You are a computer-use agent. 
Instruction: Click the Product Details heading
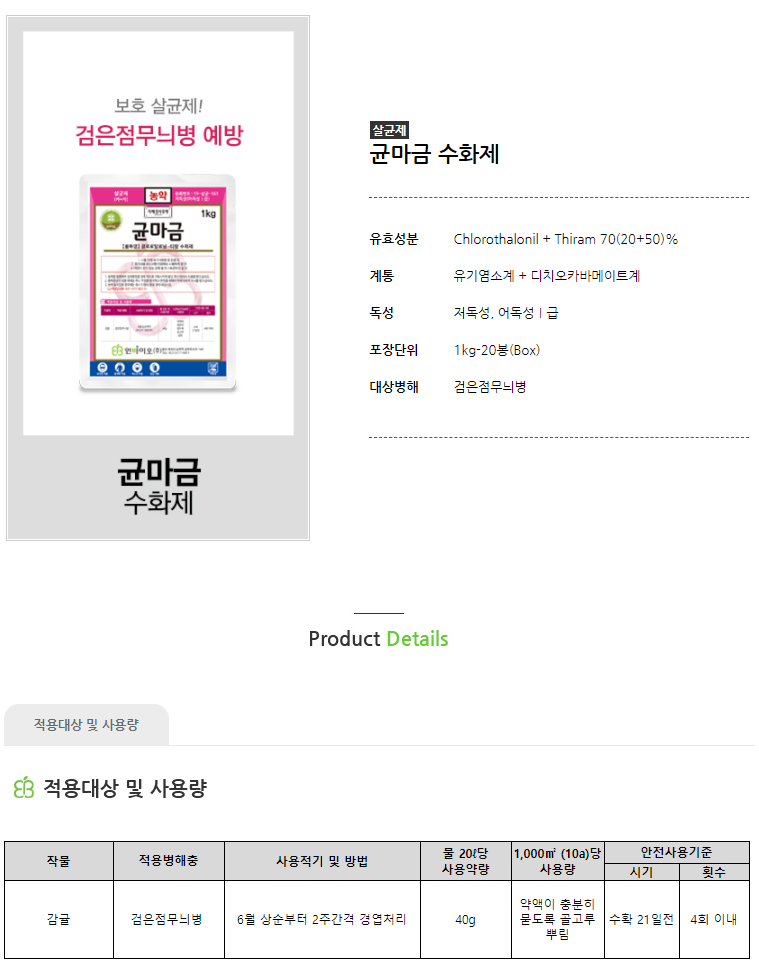(x=379, y=639)
